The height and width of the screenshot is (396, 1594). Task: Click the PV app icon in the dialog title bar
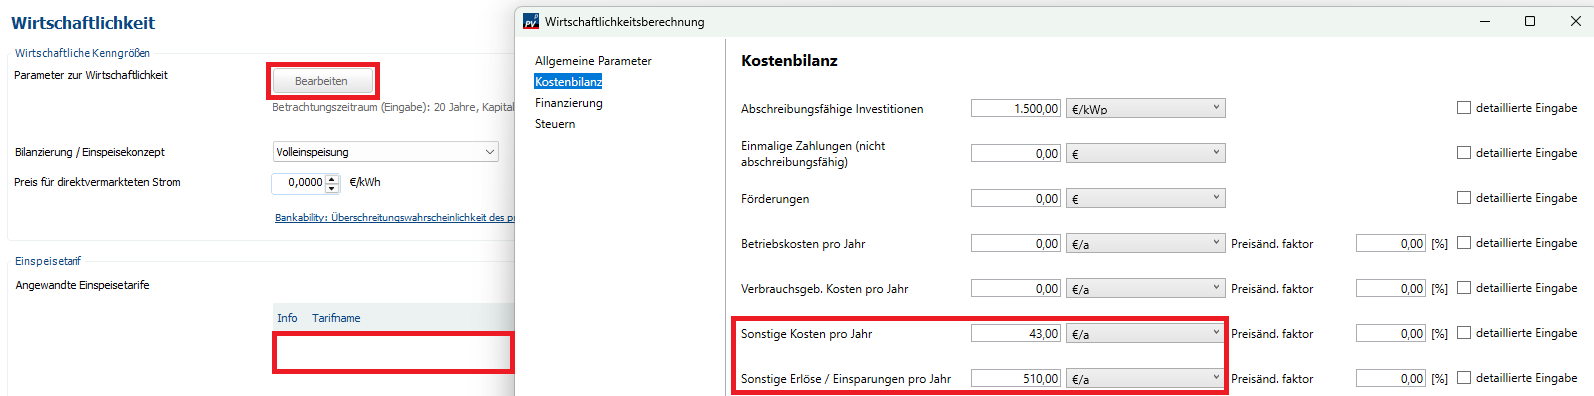click(x=531, y=21)
